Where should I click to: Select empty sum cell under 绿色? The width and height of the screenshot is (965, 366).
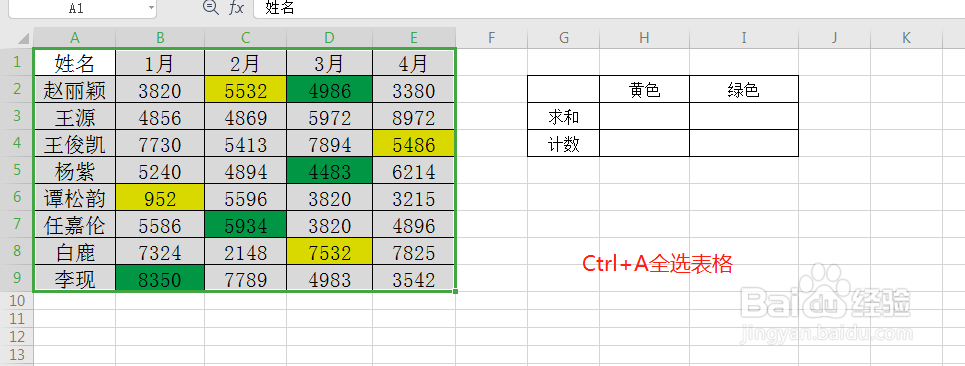743,116
